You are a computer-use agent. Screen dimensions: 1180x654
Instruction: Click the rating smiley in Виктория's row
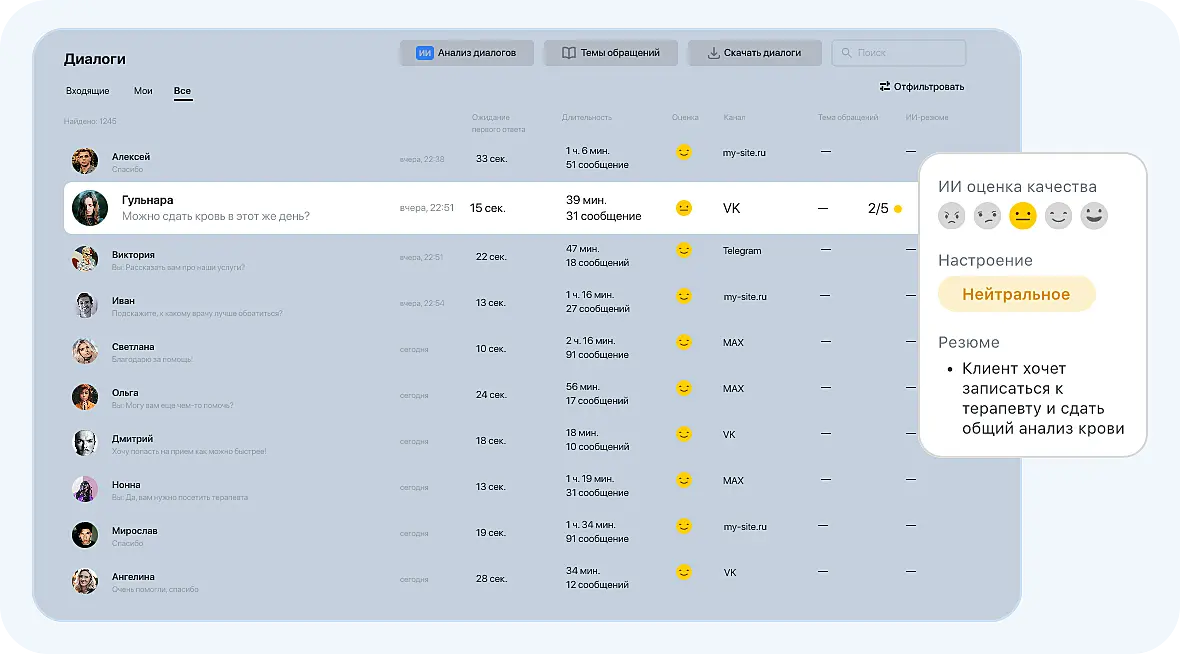tap(683, 250)
